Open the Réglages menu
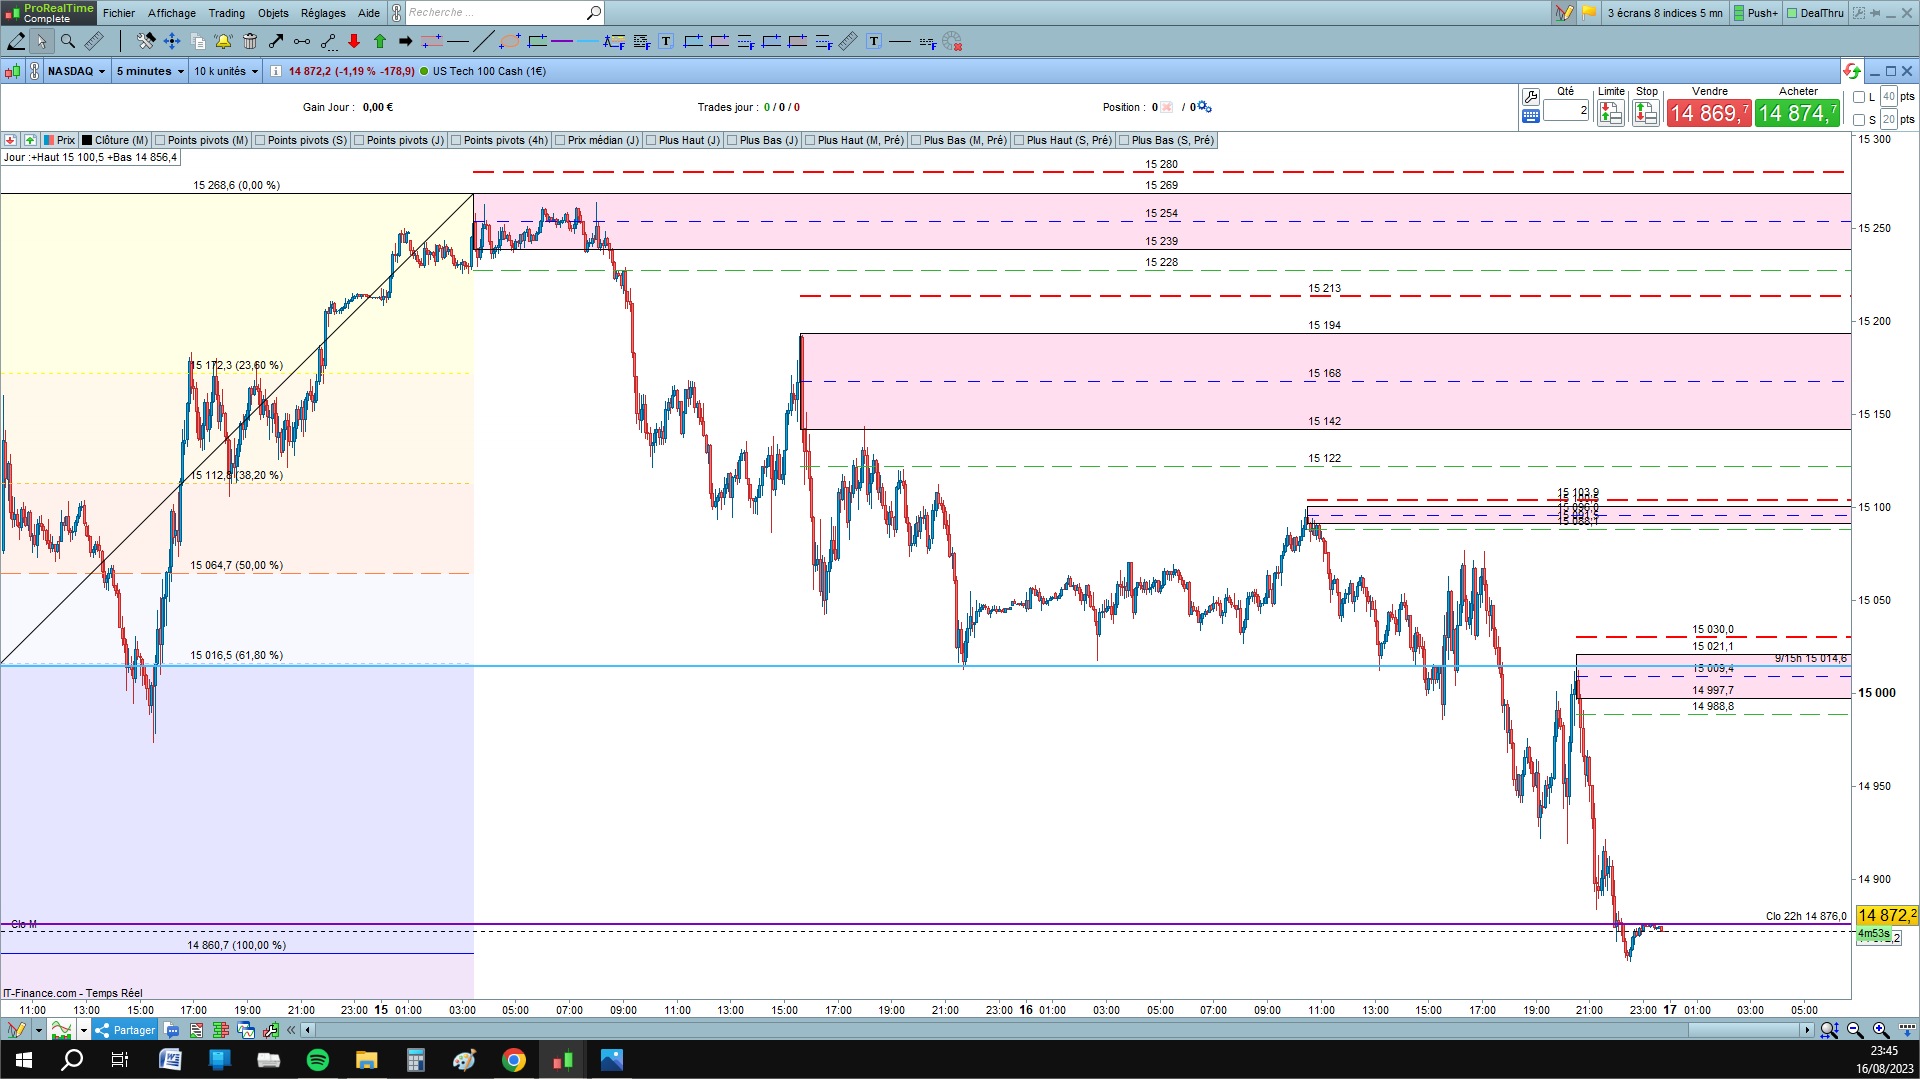The width and height of the screenshot is (1920, 1079). 323,13
